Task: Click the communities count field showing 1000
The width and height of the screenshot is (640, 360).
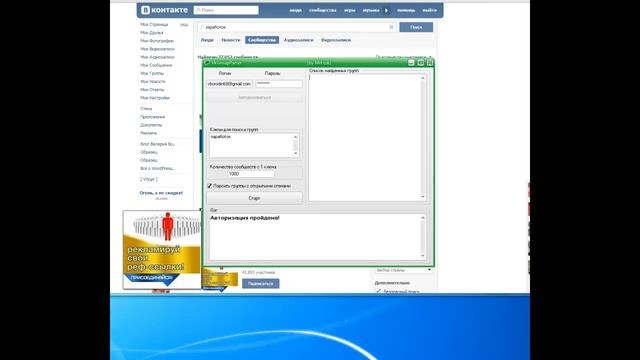Action: (x=251, y=174)
